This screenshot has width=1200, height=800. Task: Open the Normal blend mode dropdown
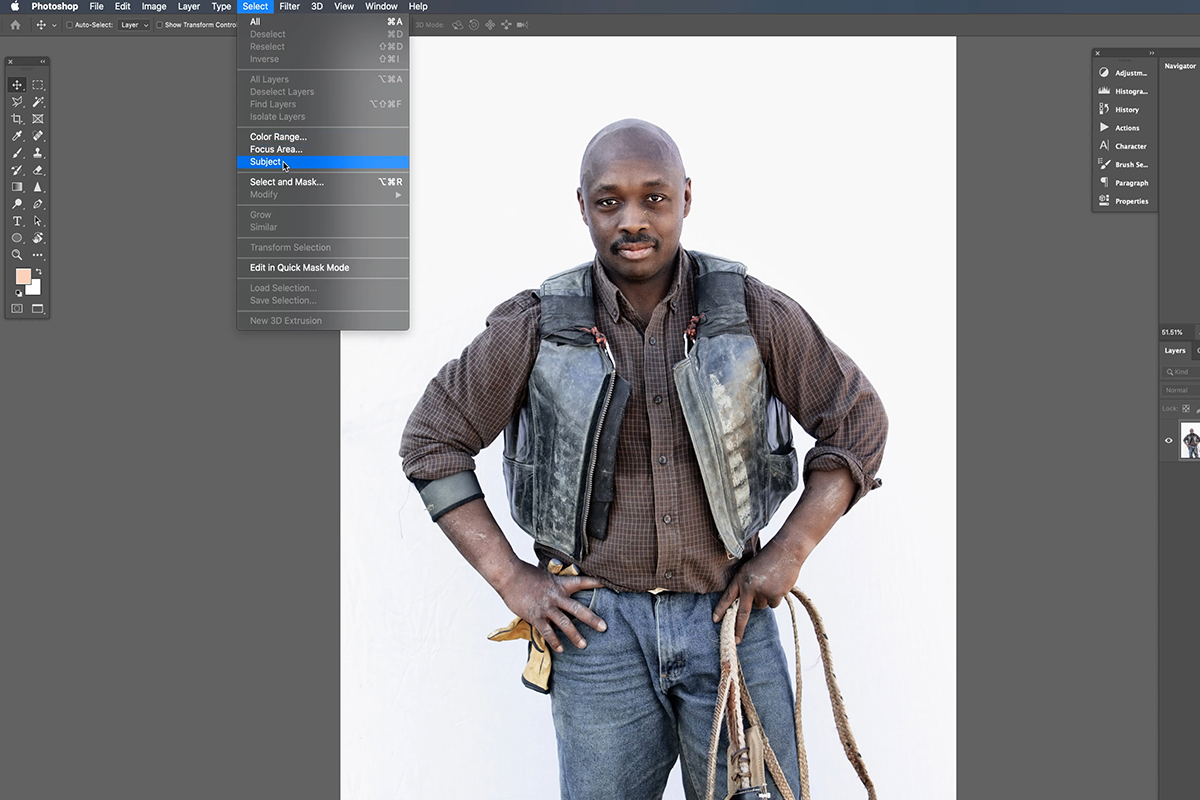pos(1181,390)
